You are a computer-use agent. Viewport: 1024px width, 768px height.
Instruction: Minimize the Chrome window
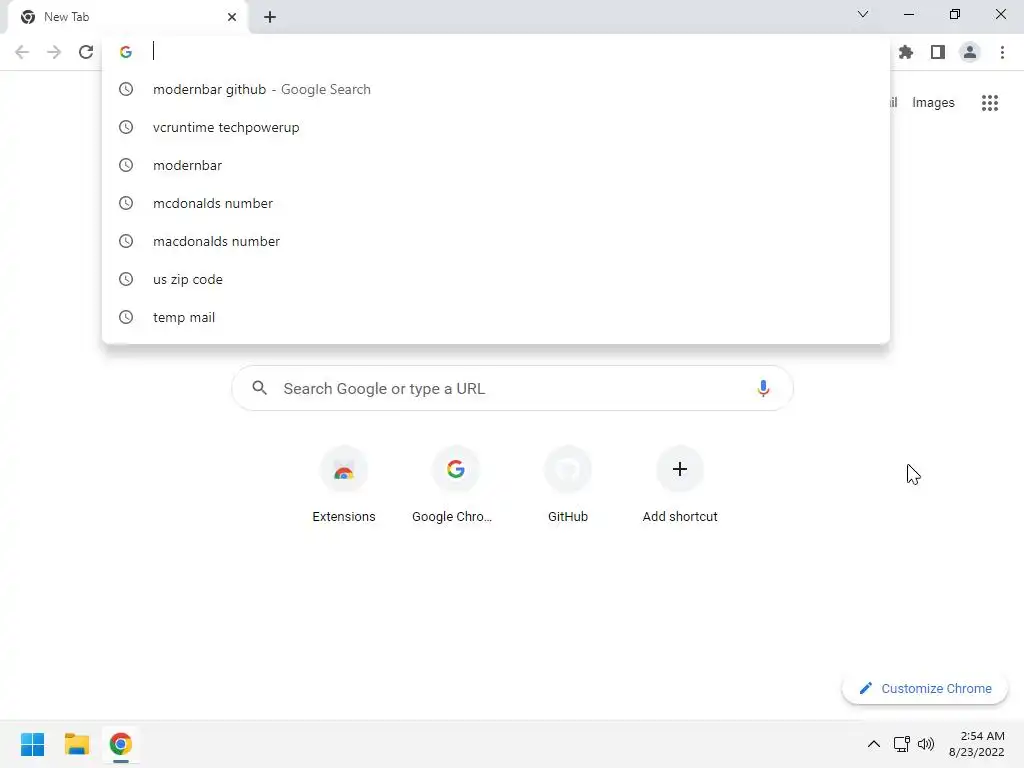click(909, 14)
